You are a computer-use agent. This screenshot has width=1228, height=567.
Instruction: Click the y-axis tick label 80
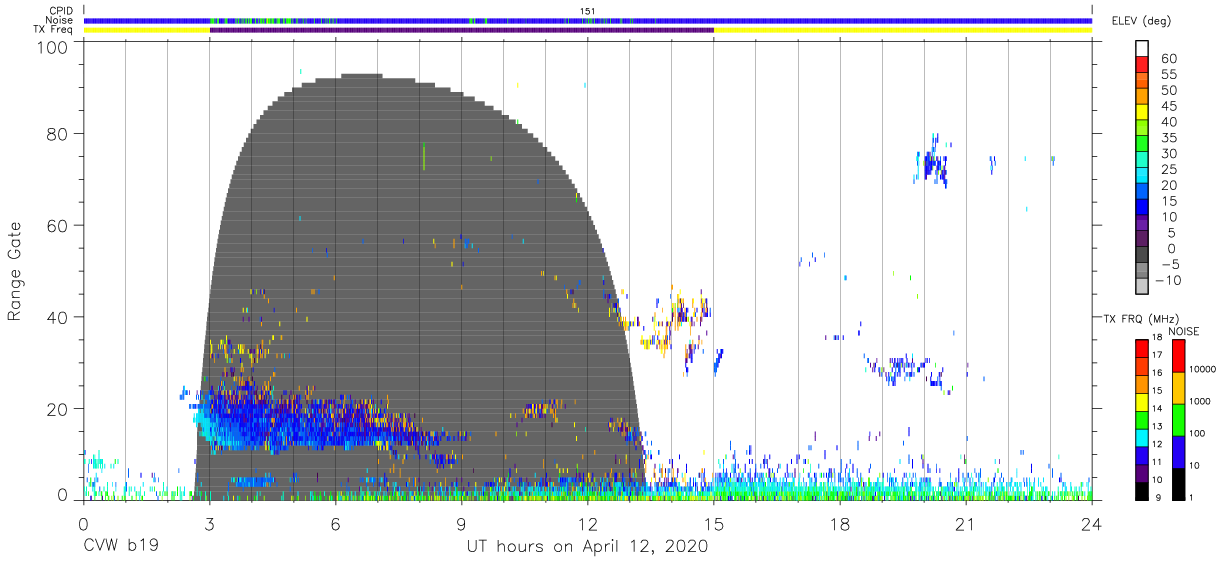click(58, 134)
